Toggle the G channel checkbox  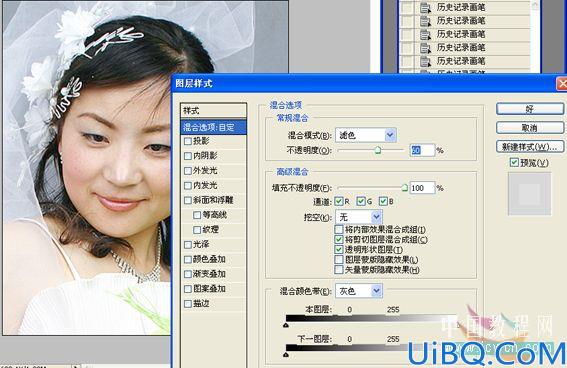coord(361,201)
